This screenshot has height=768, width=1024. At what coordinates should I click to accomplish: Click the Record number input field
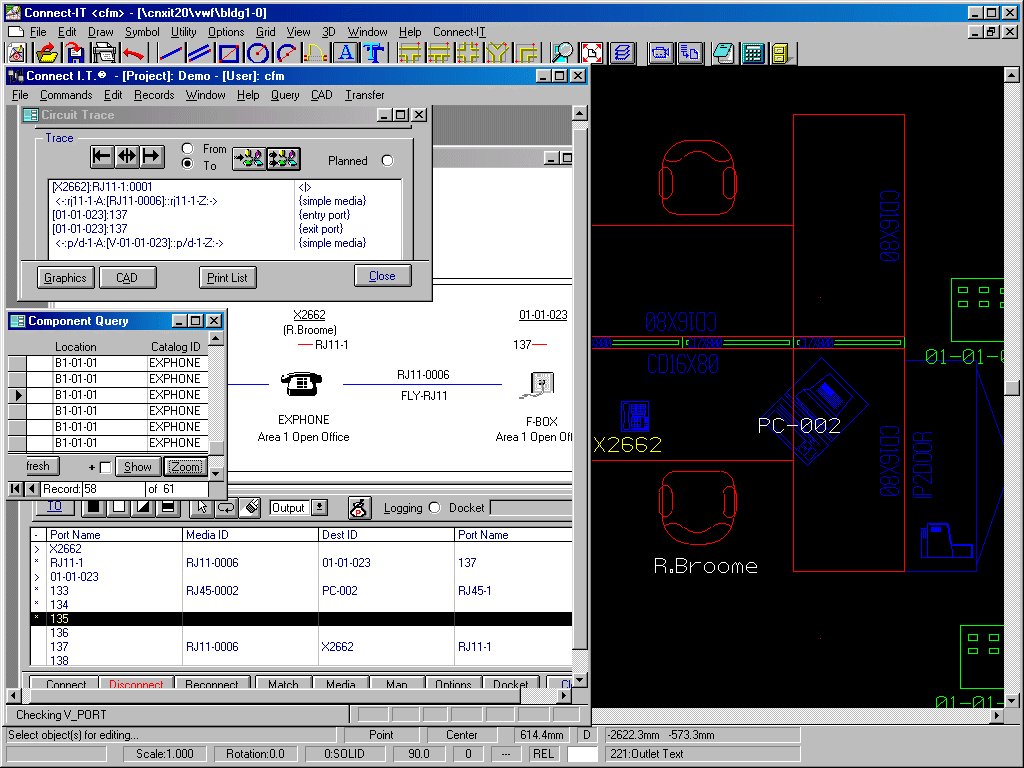click(x=112, y=489)
